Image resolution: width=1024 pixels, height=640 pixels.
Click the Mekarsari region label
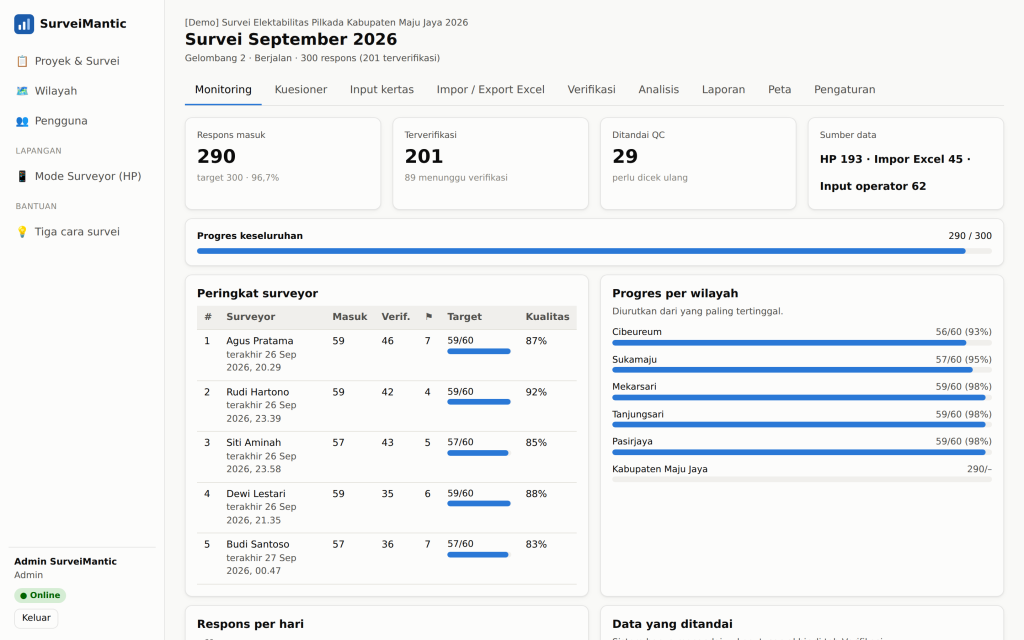[634, 387]
